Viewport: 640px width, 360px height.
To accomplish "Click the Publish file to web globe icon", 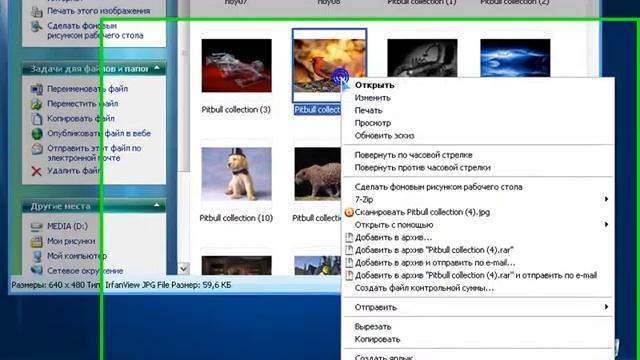I will pyautogui.click(x=37, y=133).
